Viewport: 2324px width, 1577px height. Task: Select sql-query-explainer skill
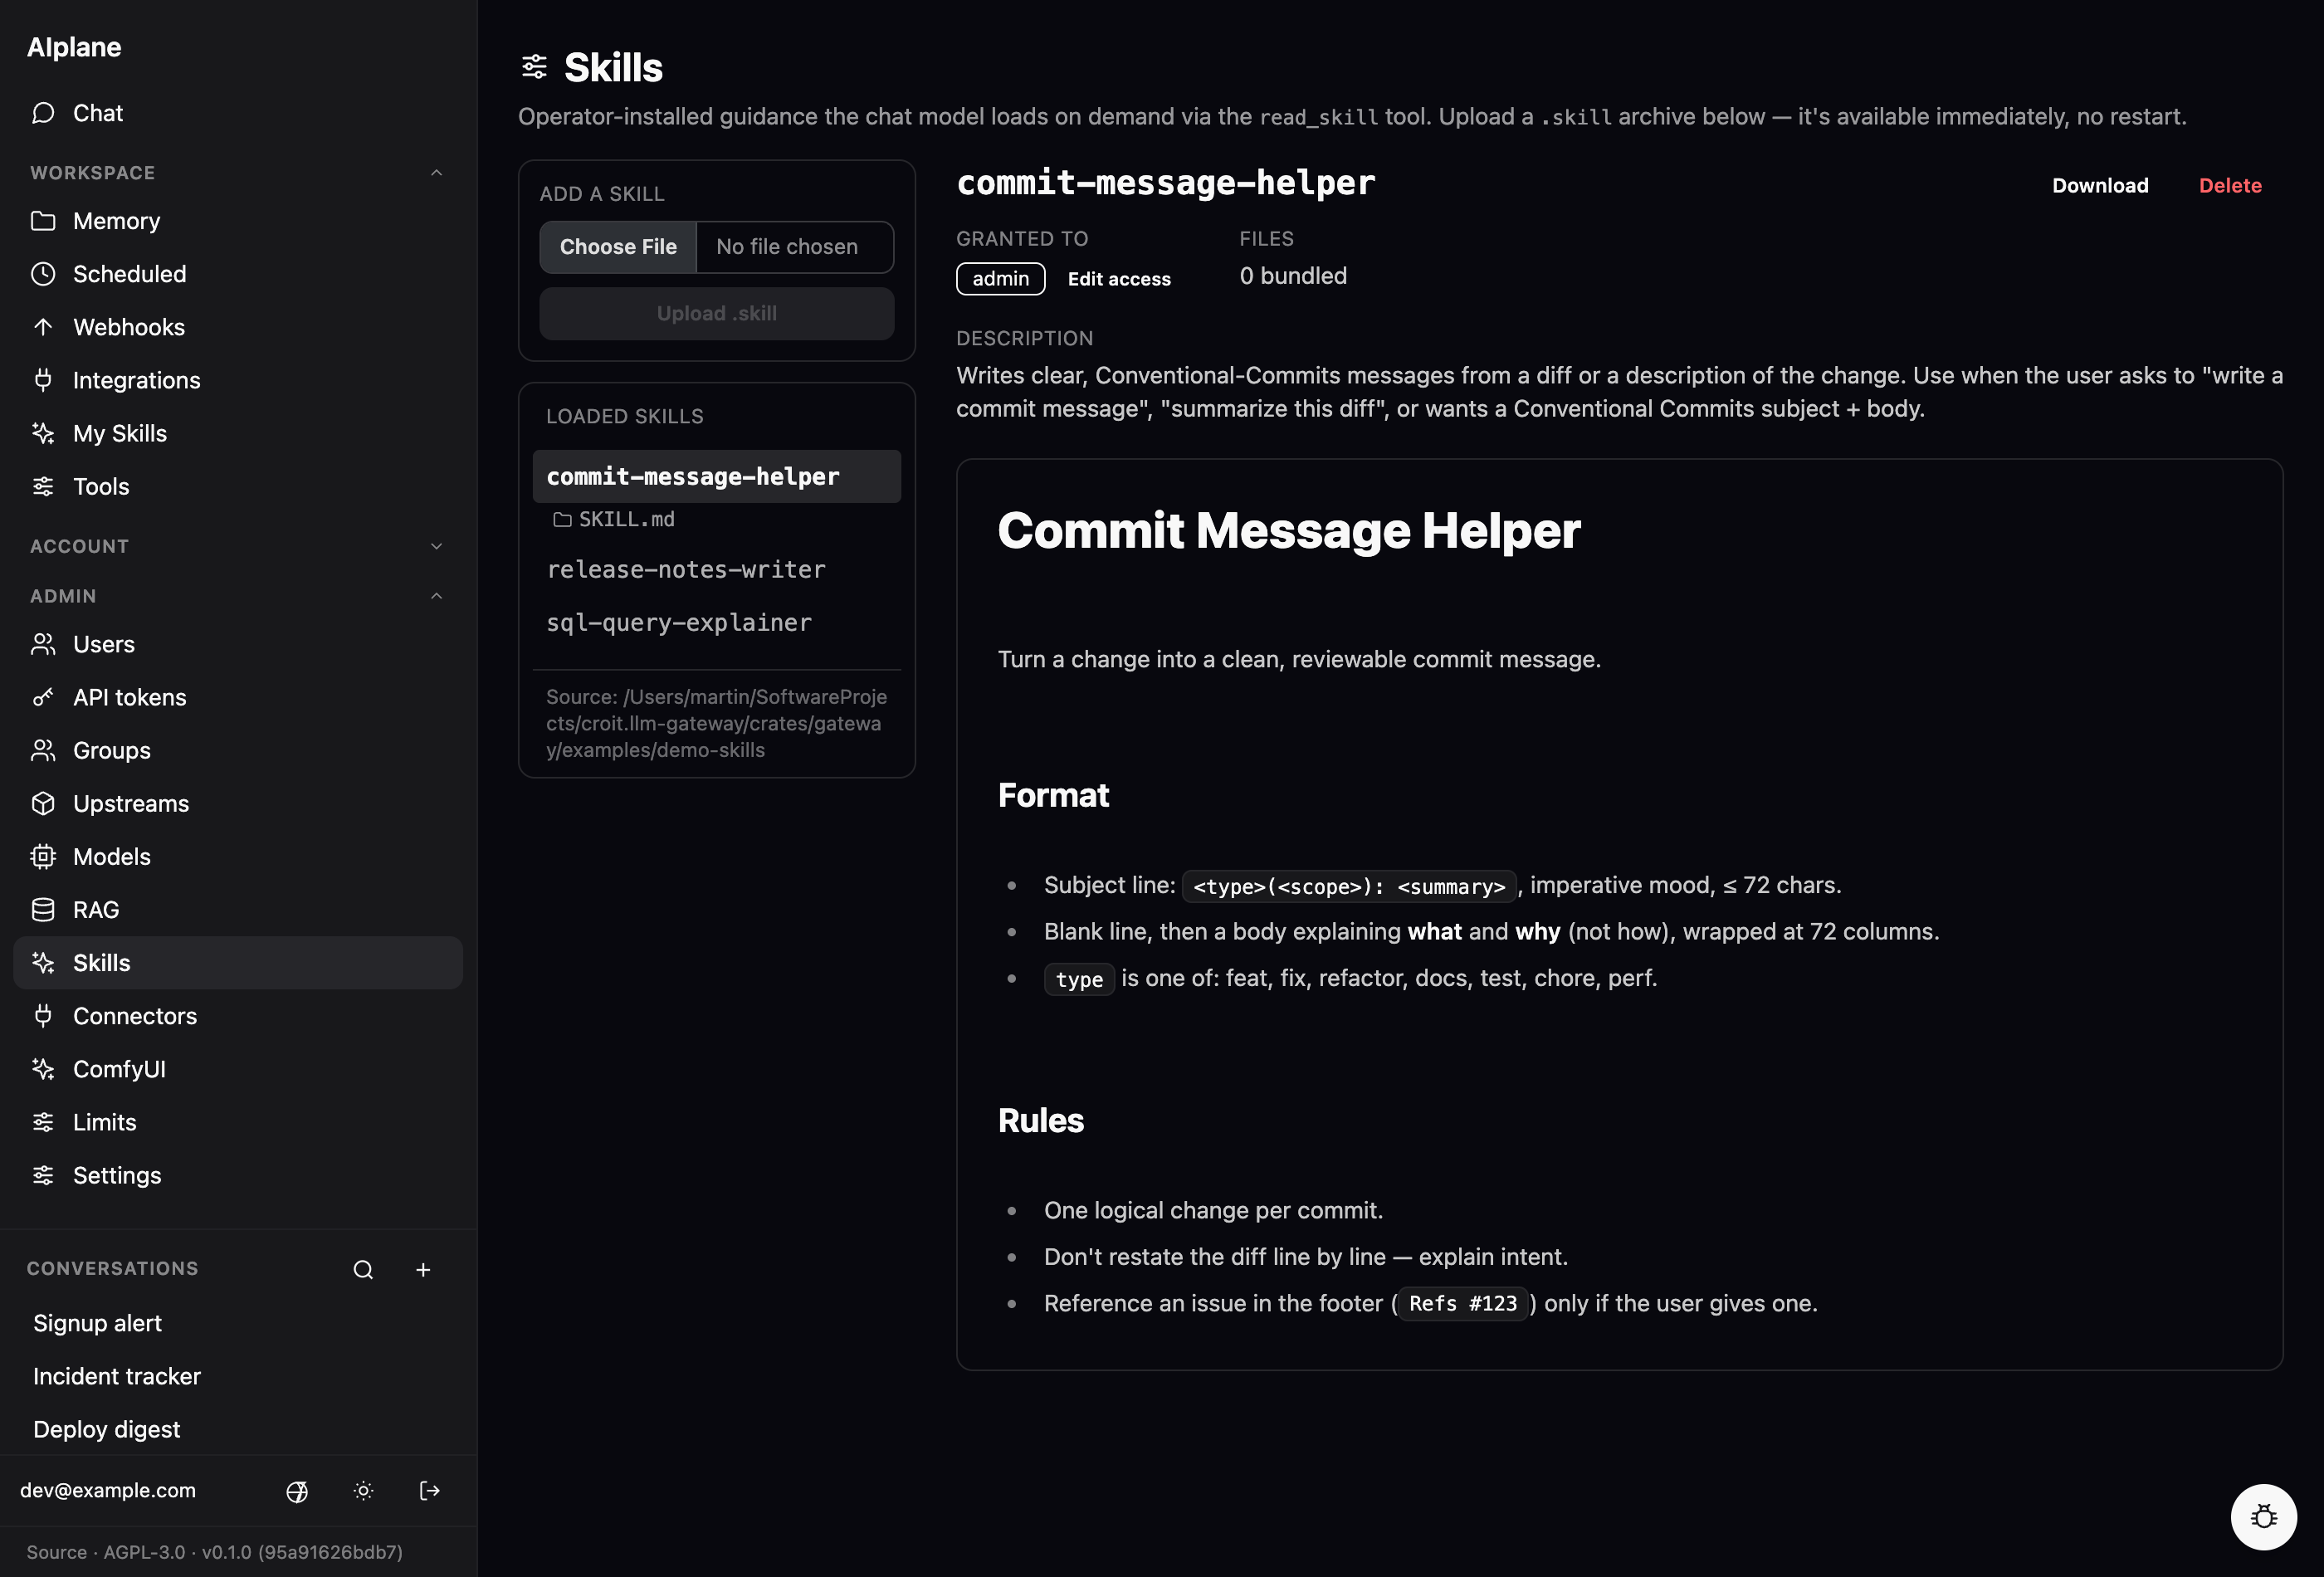point(716,622)
